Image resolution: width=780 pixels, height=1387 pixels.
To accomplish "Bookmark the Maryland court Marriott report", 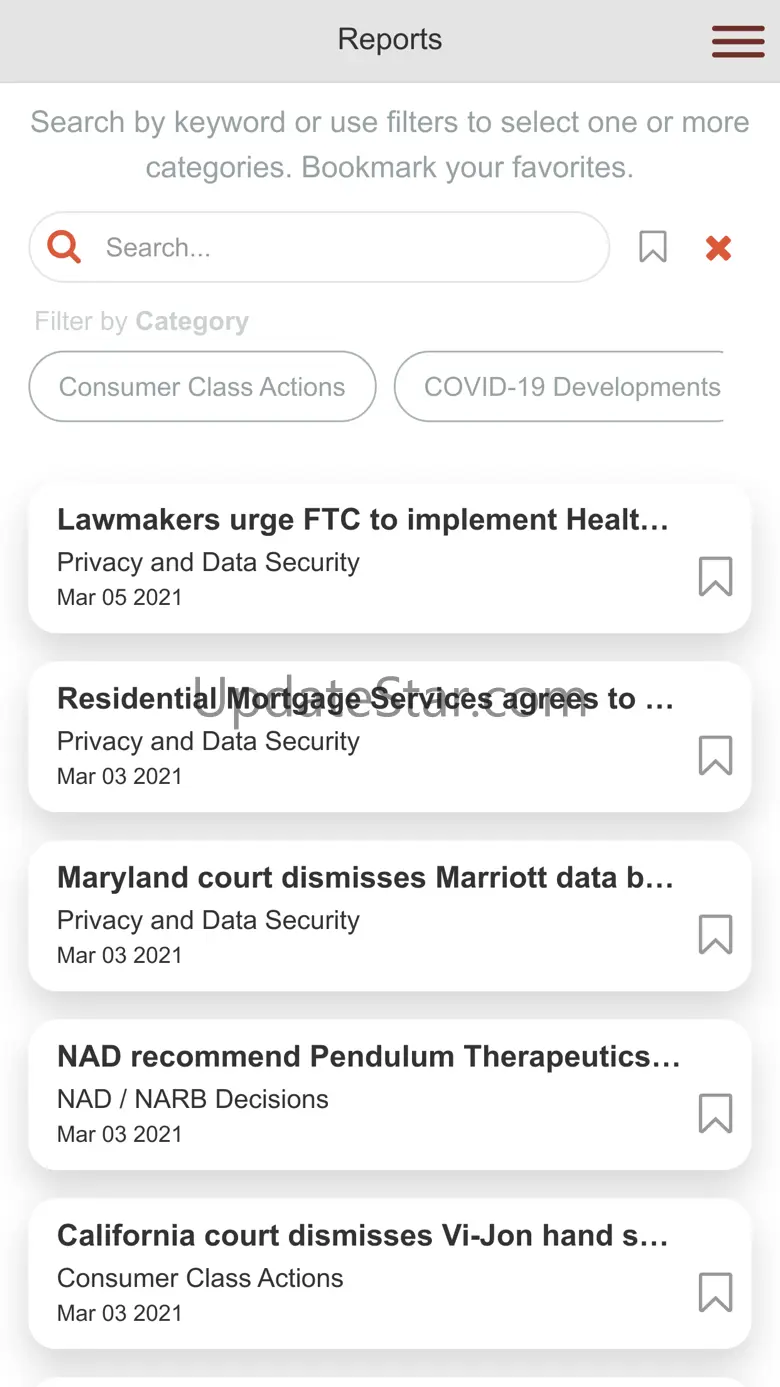I will [715, 935].
